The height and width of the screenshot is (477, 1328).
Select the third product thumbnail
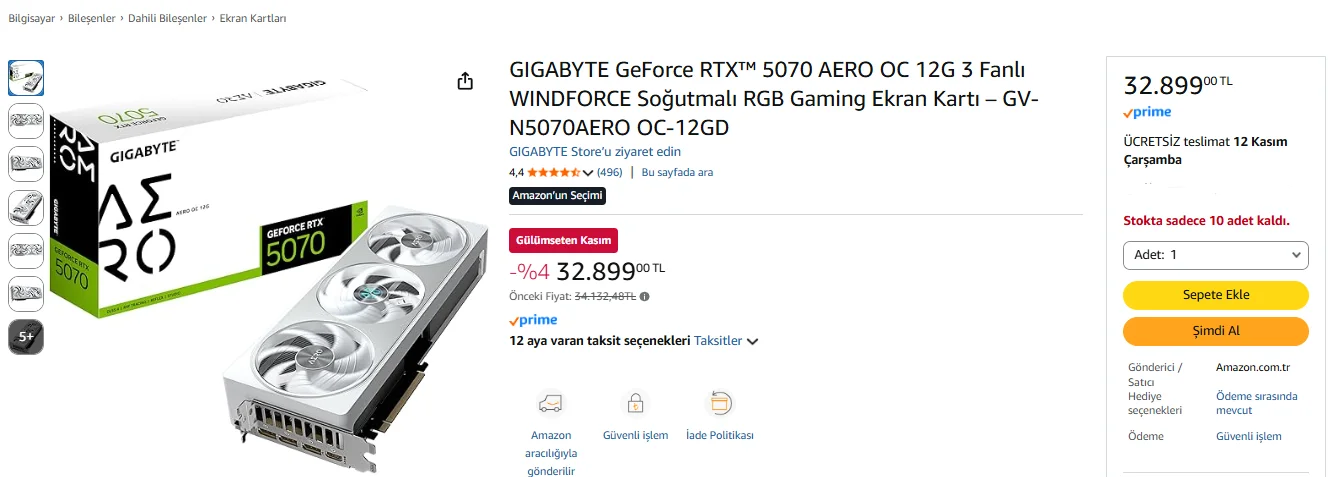tap(26, 164)
